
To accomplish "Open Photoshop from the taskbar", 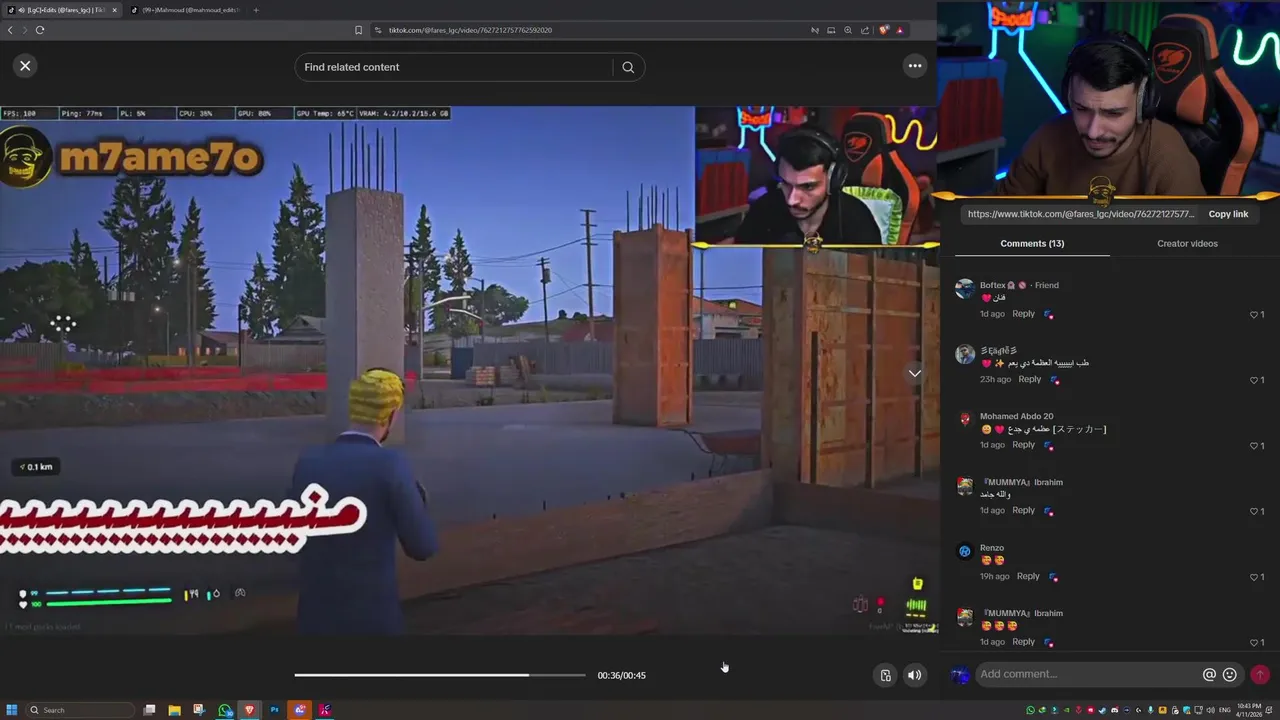I will [x=274, y=710].
